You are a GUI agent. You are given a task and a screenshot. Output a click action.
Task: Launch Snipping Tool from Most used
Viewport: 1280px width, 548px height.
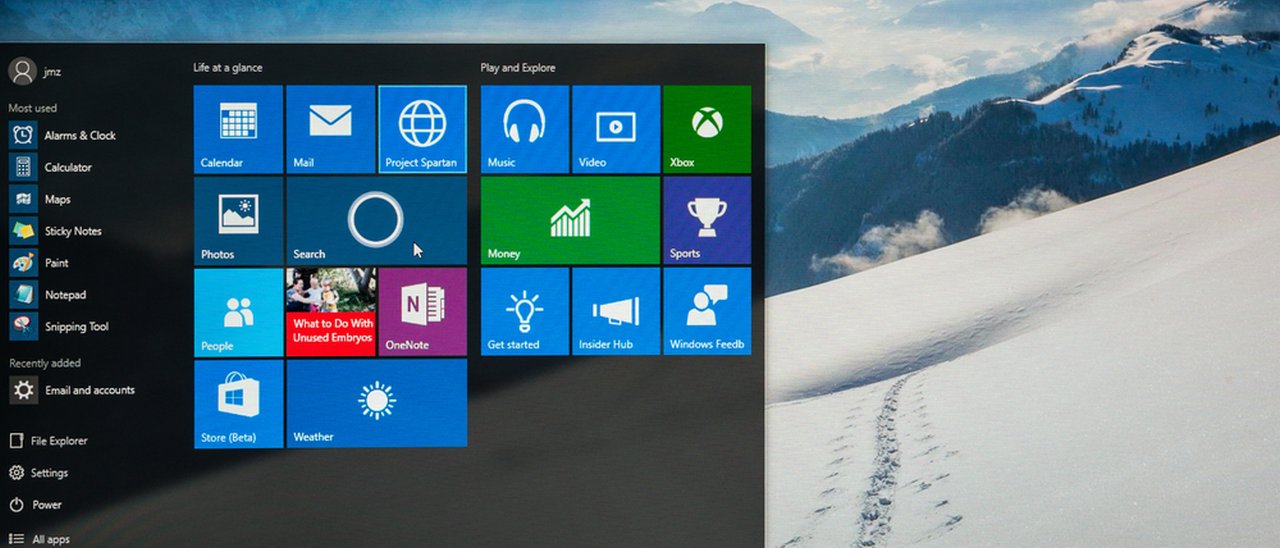[x=60, y=327]
